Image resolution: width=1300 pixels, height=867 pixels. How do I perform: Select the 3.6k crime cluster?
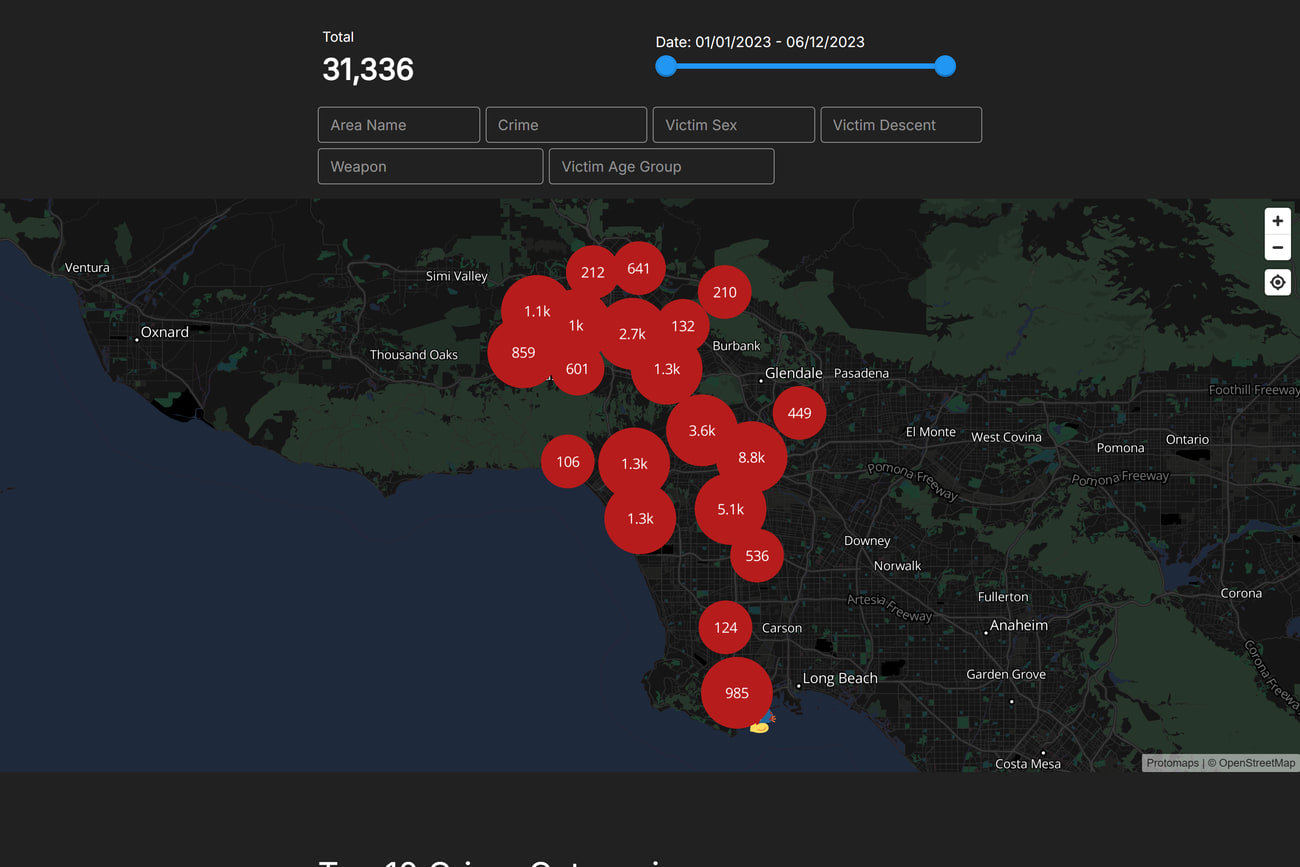coord(702,430)
